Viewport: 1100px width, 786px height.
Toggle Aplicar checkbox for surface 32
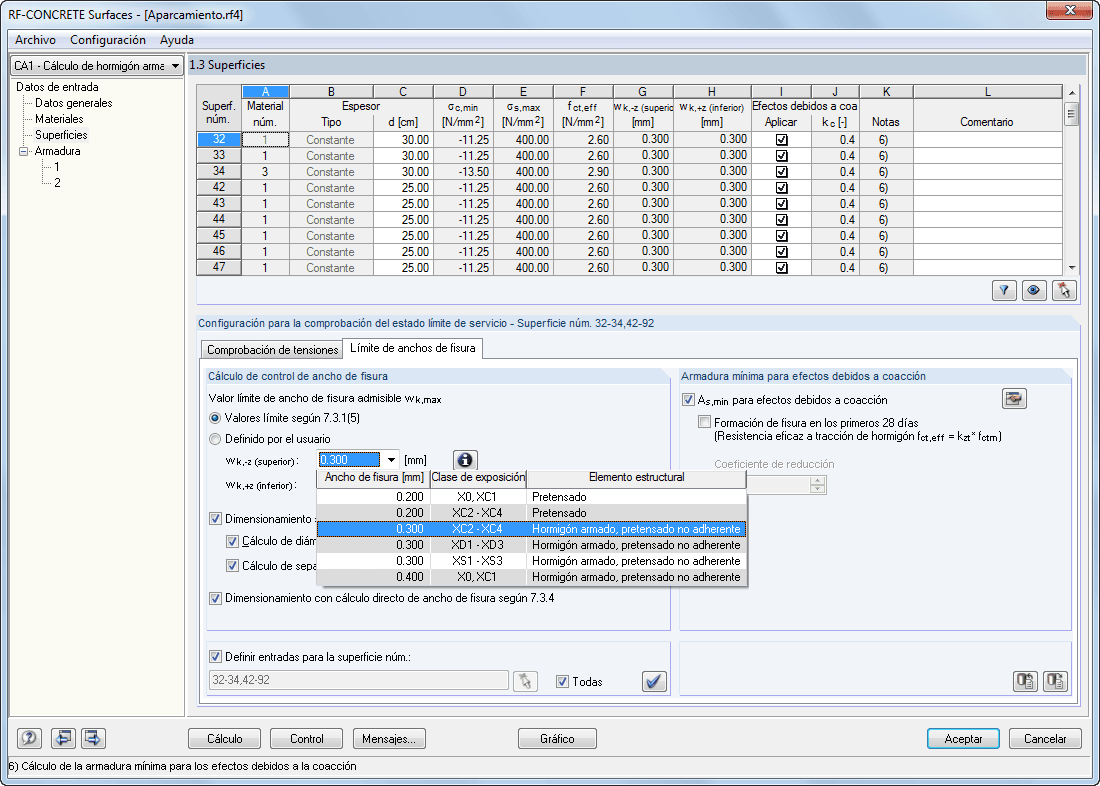tap(782, 140)
